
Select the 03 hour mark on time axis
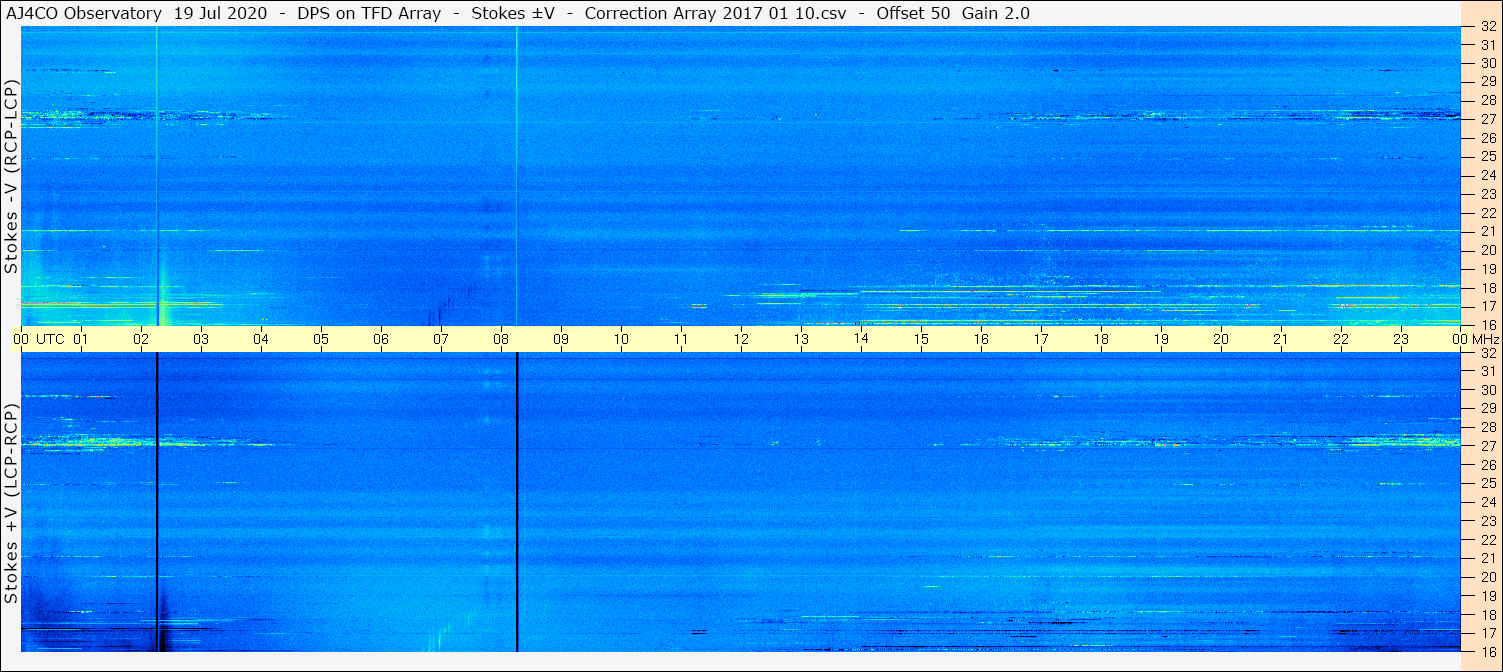[201, 339]
